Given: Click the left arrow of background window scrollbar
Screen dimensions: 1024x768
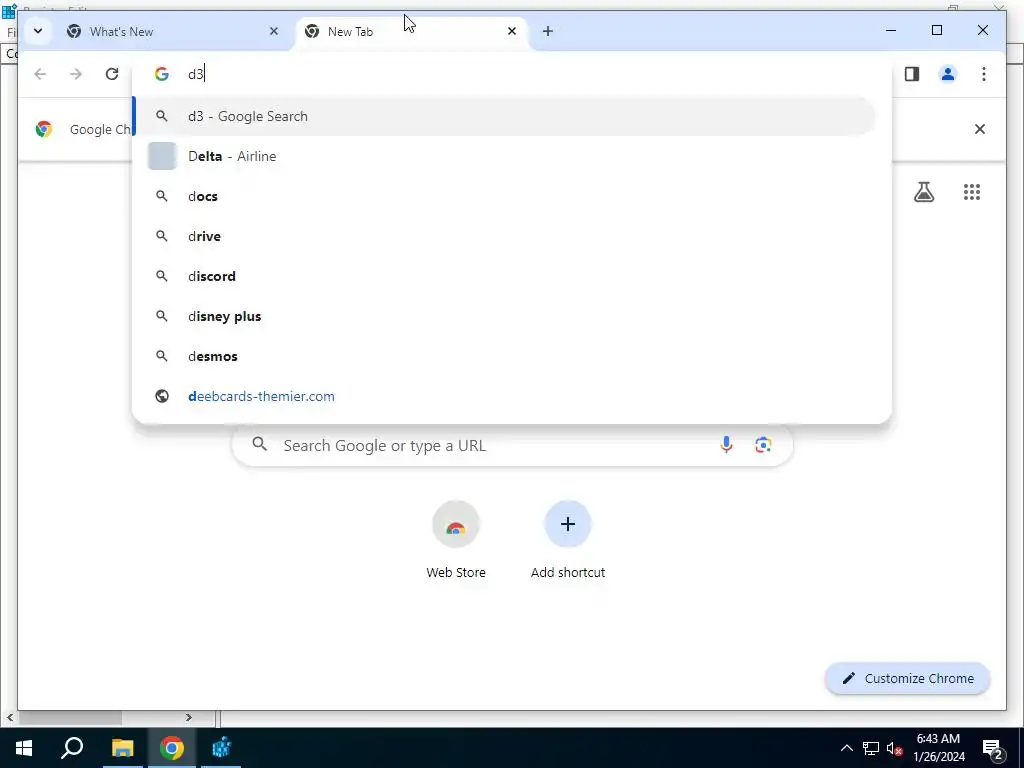Looking at the screenshot, I should pos(10,717).
